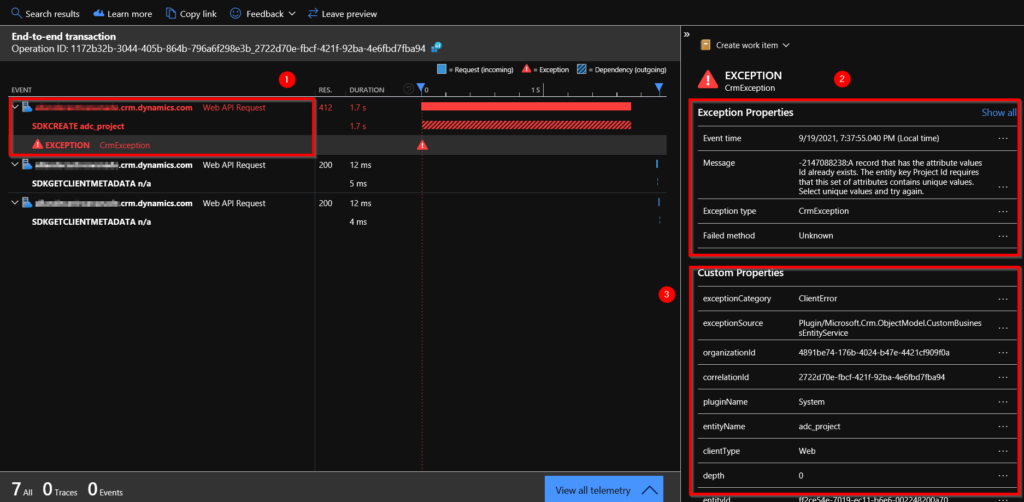Open the Create work item dropdown

pyautogui.click(x=746, y=45)
